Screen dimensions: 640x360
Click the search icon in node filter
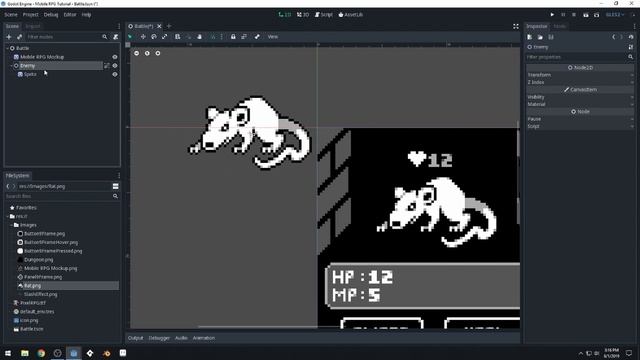pos(105,37)
